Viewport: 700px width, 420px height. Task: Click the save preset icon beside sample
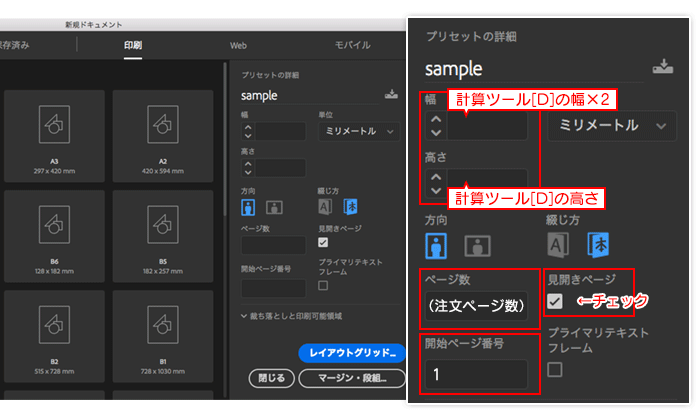coord(391,95)
